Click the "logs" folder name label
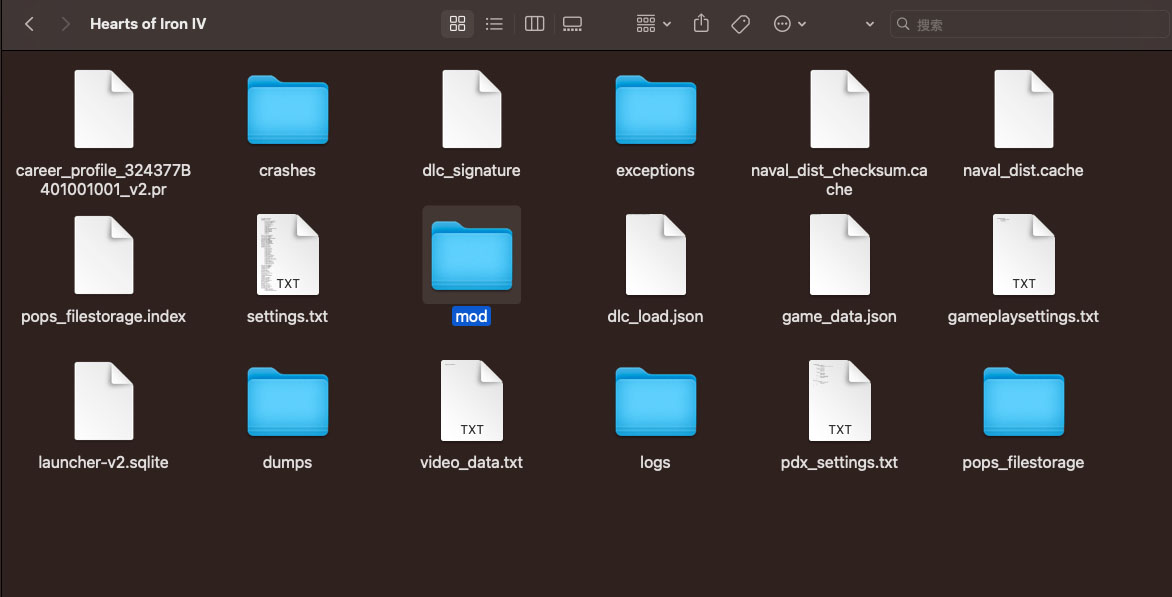 pos(656,463)
